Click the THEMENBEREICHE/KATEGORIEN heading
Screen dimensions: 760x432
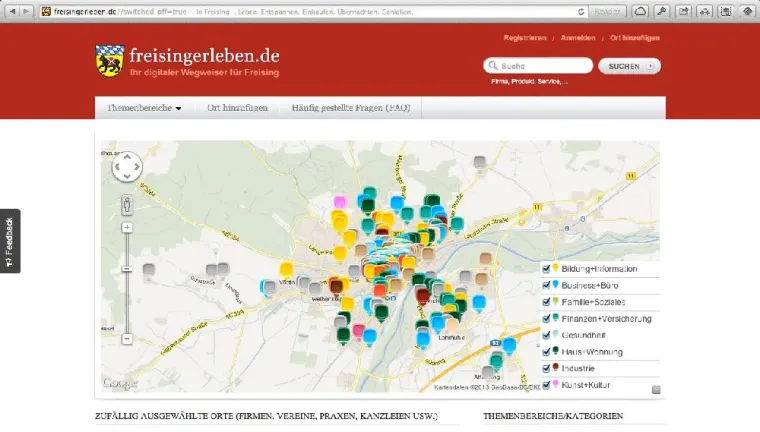coord(553,416)
